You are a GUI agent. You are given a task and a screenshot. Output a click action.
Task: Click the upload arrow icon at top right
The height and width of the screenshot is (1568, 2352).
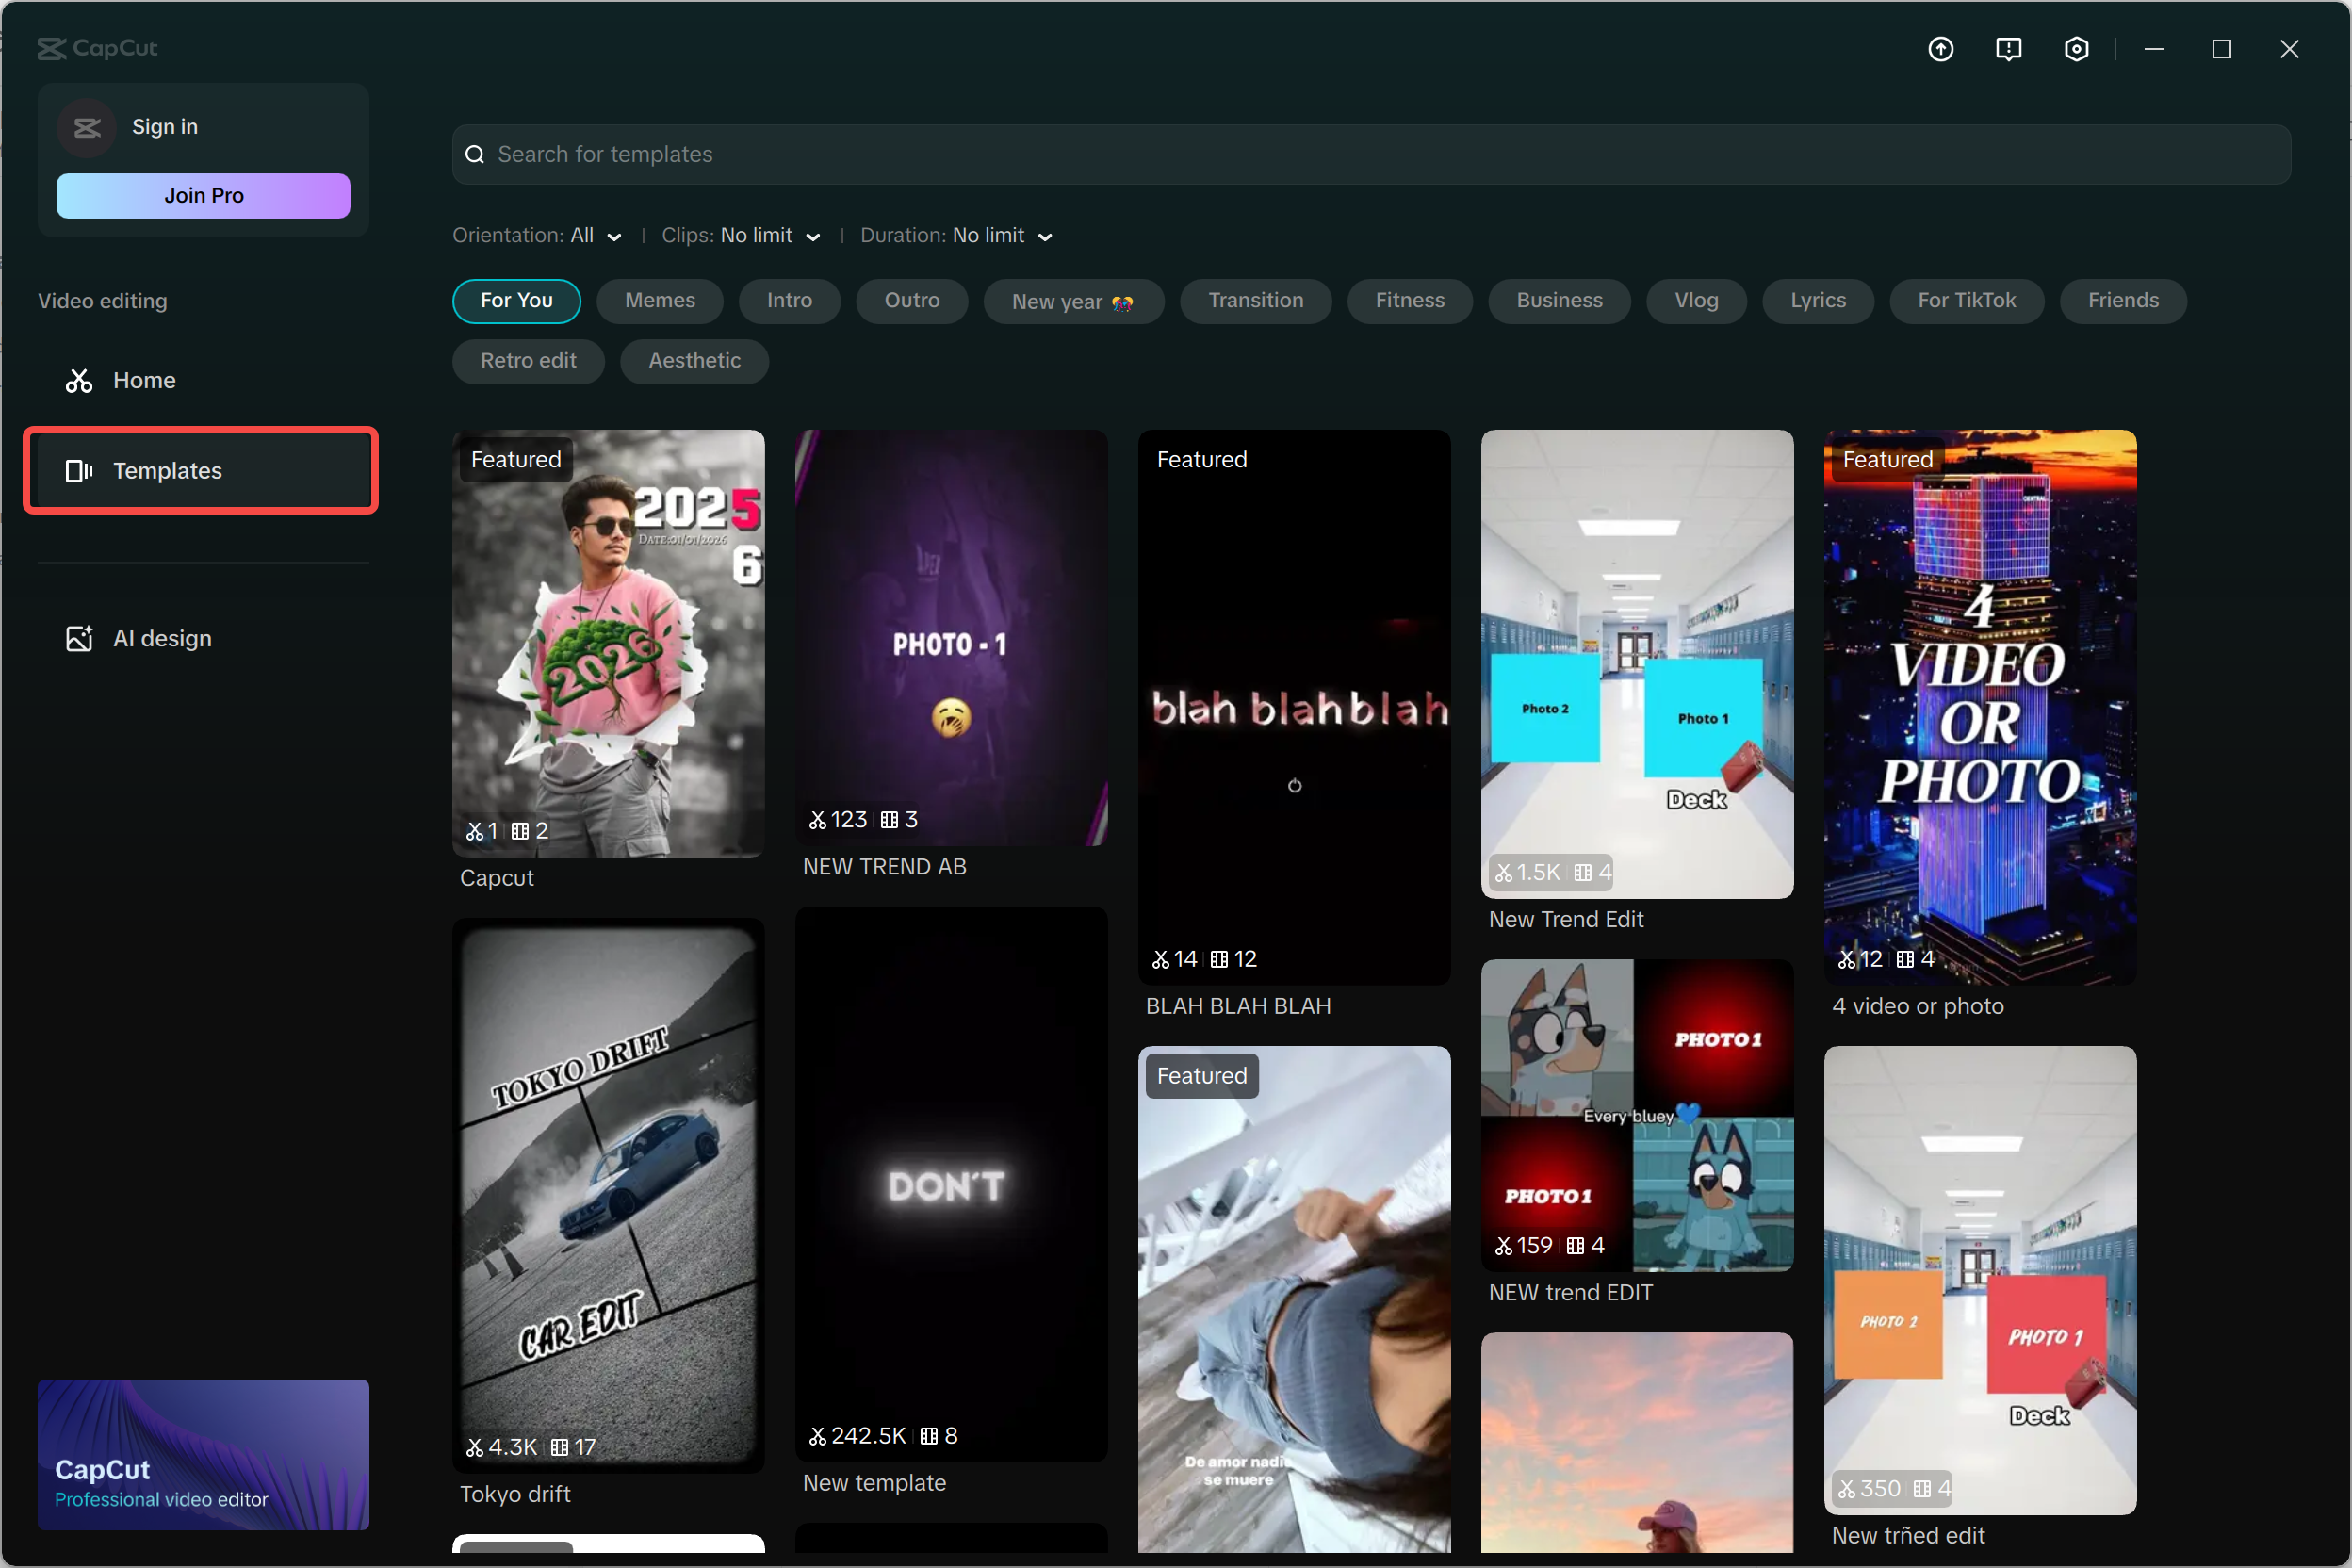pos(1941,48)
